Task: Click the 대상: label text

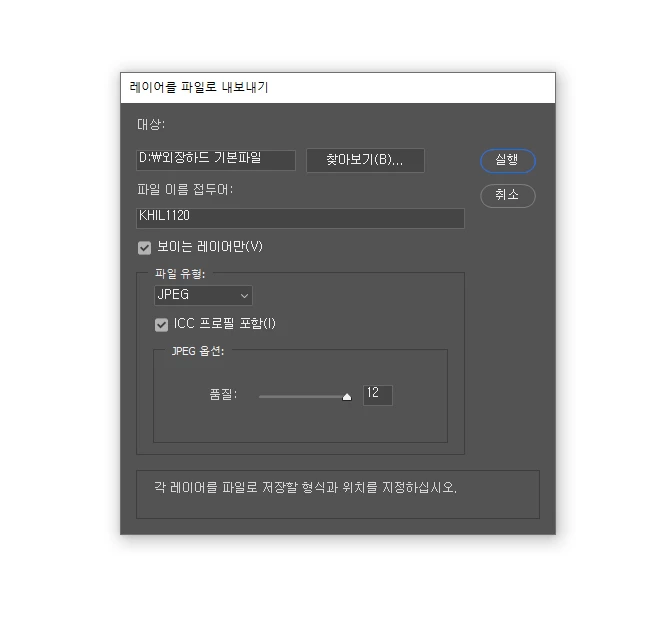Action: [151, 125]
